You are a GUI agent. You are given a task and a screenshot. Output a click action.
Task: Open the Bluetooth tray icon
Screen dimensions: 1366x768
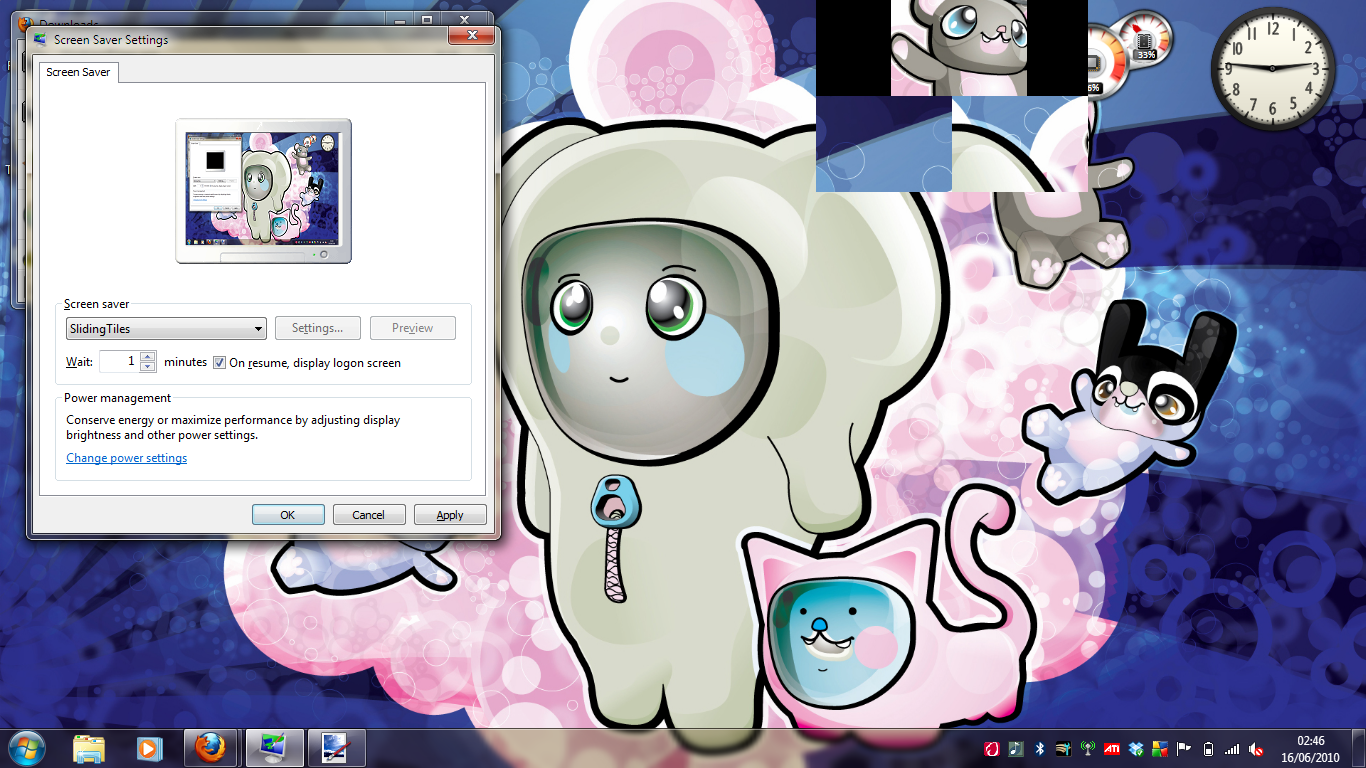point(1040,748)
